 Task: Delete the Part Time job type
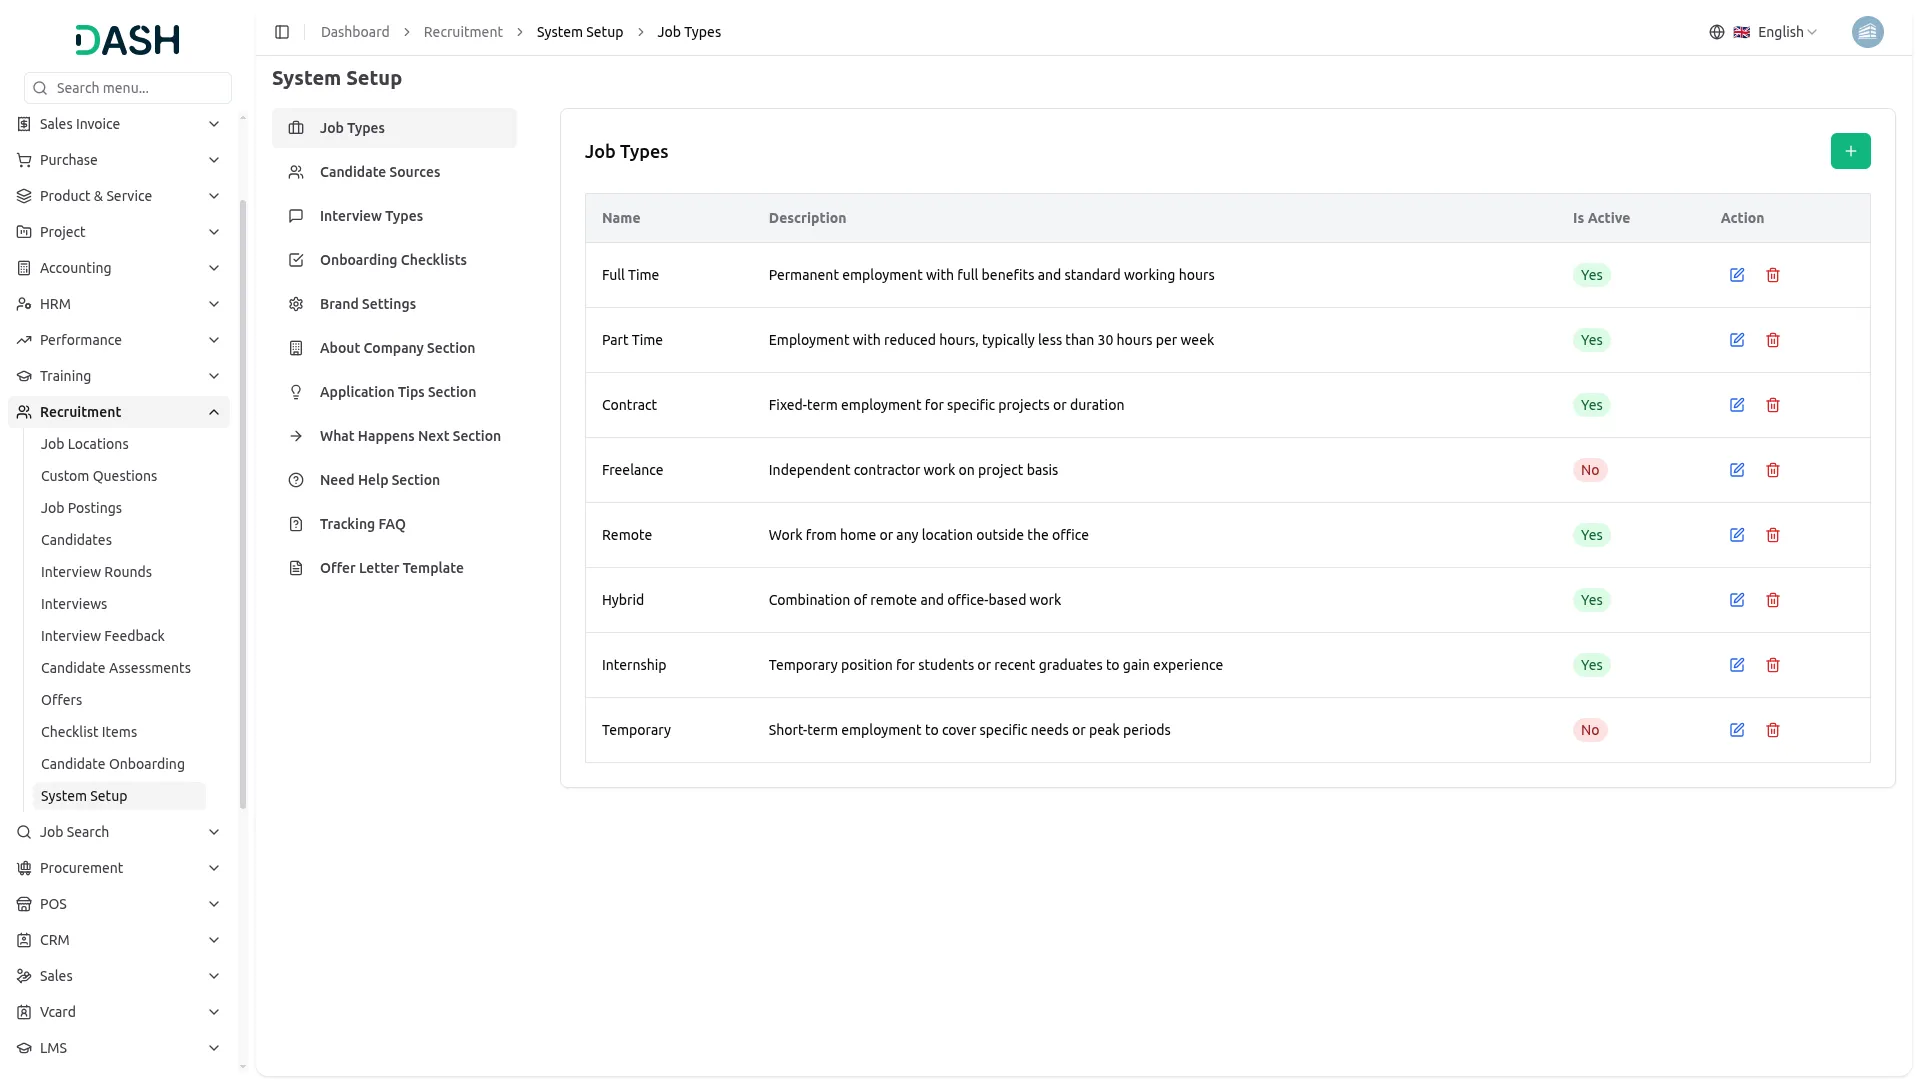click(1773, 340)
